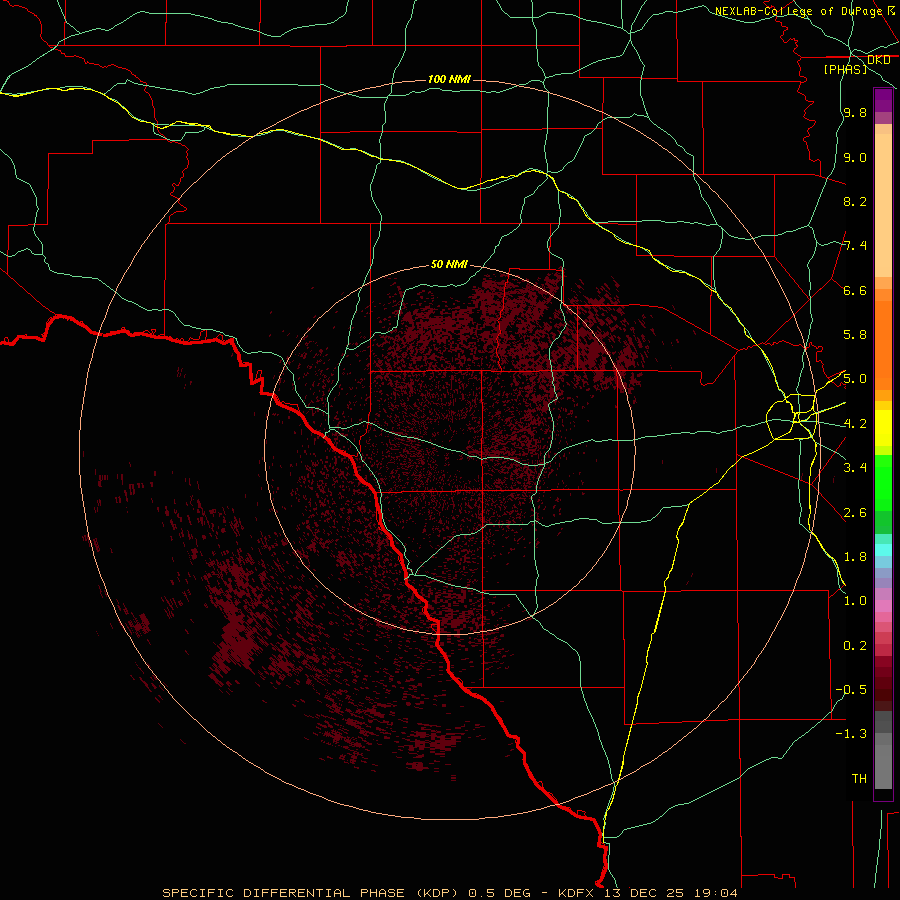The image size is (900, 900).
Task: Click the 7.4 value on the color scale
Action: 855,246
